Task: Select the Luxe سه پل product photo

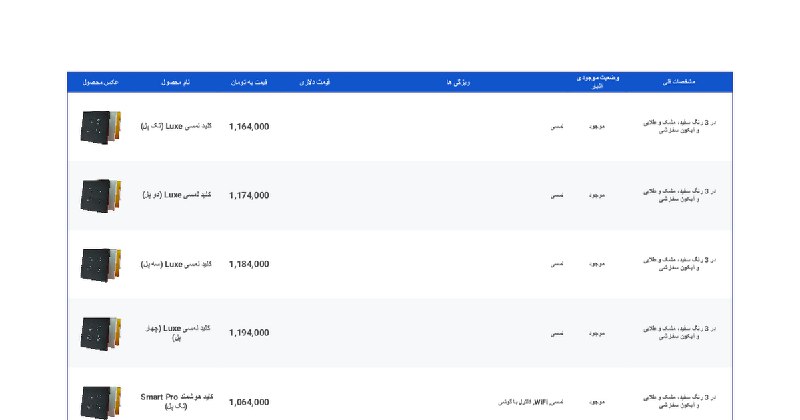Action: pyautogui.click(x=100, y=264)
